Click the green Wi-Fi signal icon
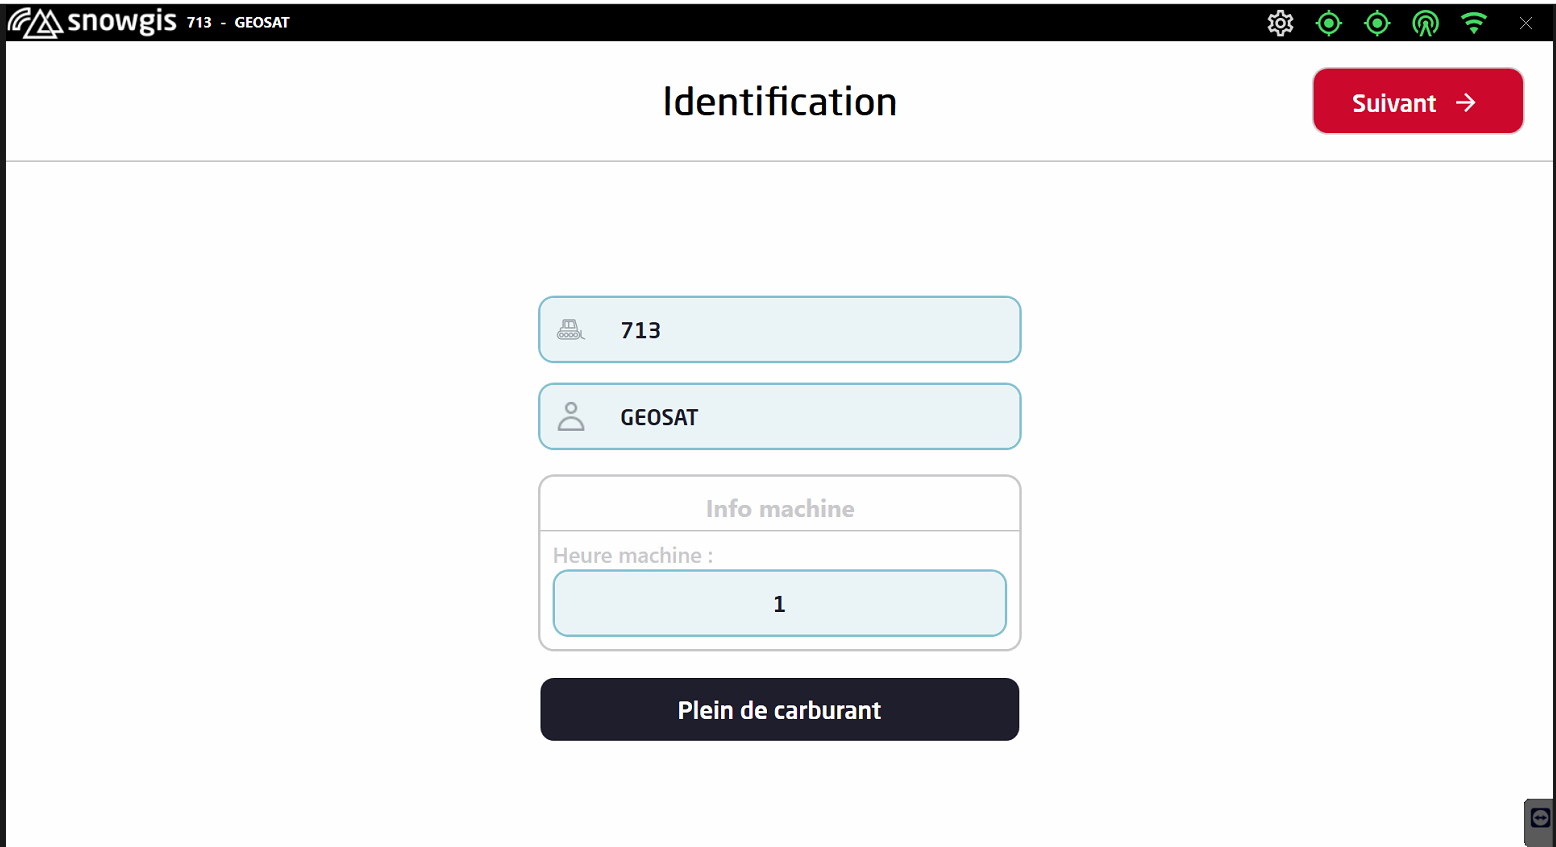Screen dimensions: 1556x847 tap(1473, 23)
